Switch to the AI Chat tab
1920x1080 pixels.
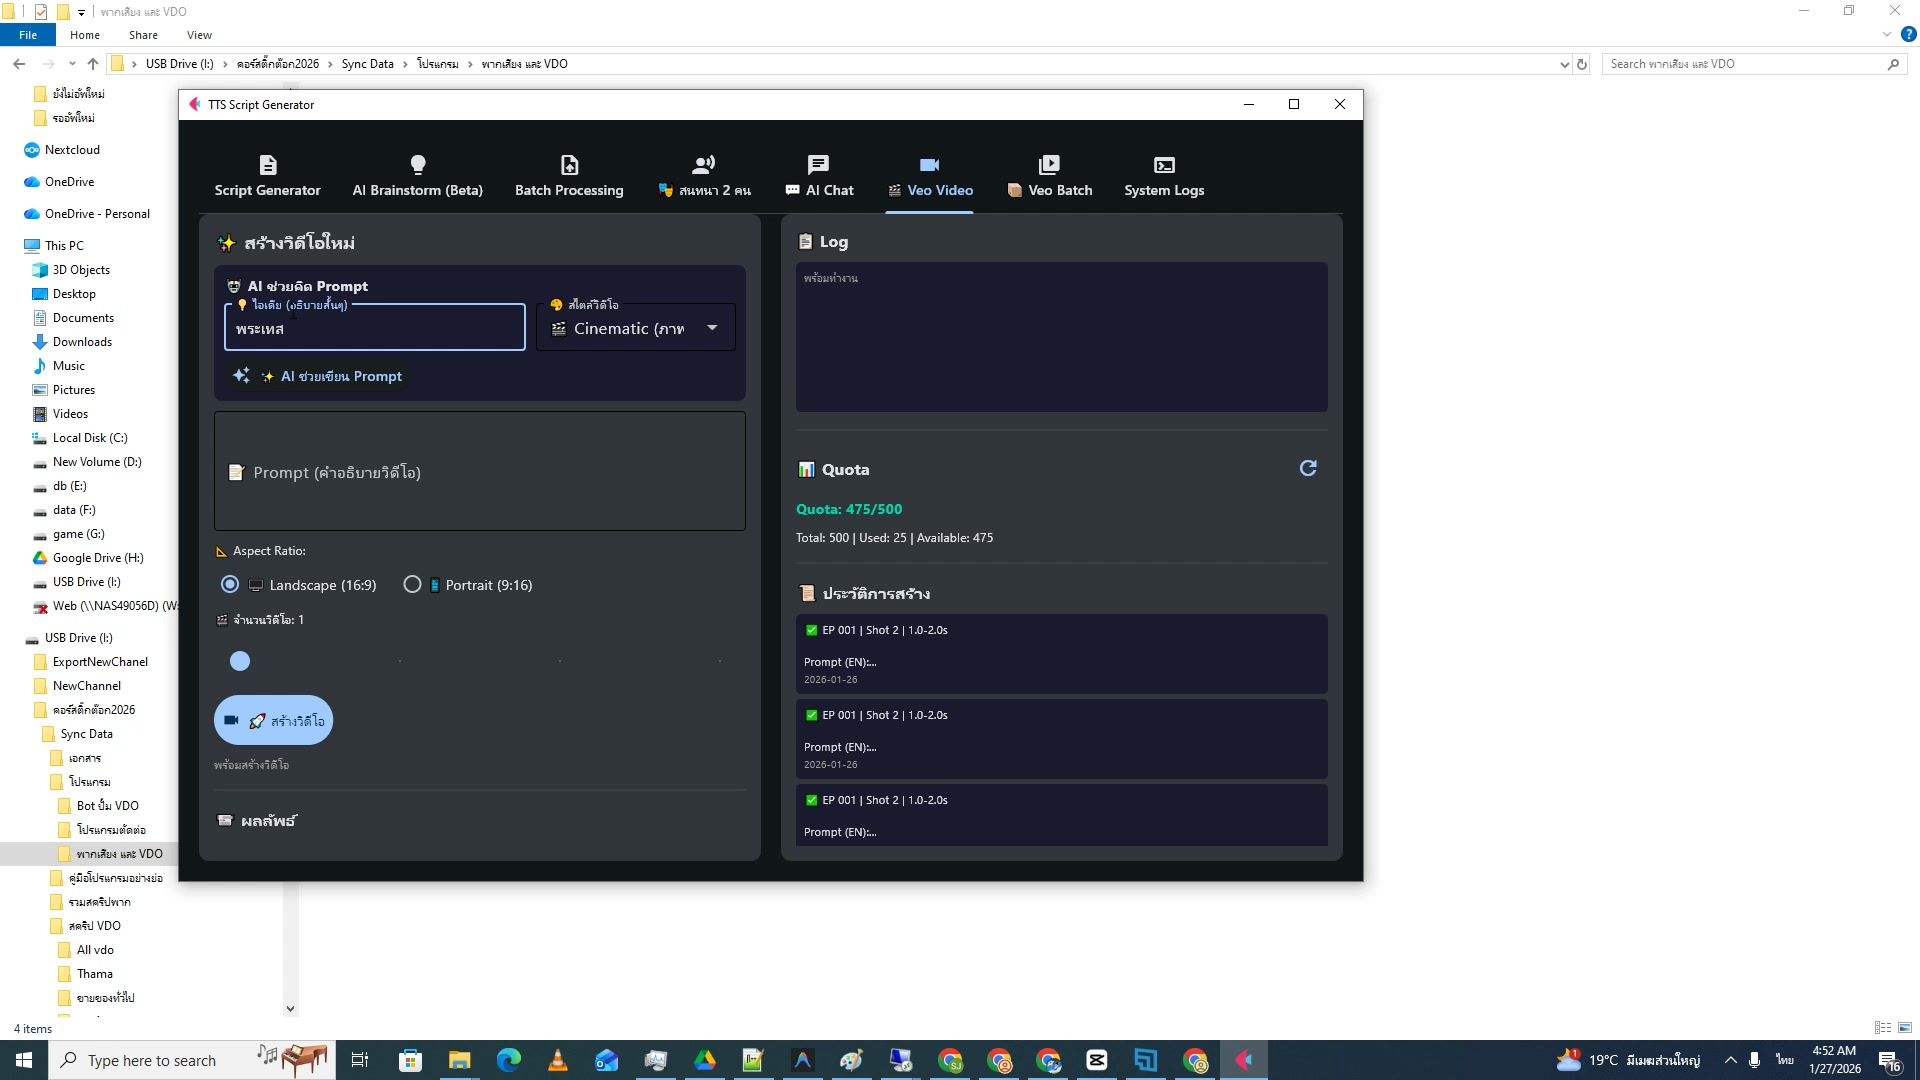click(819, 176)
